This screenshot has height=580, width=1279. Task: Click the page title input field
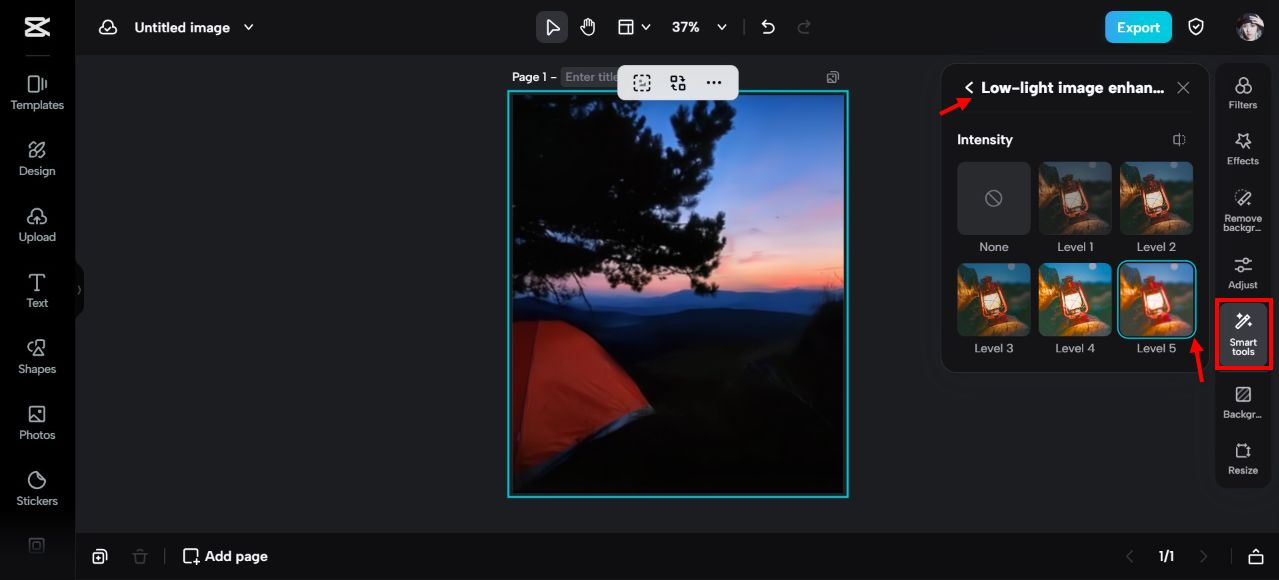pyautogui.click(x=590, y=77)
